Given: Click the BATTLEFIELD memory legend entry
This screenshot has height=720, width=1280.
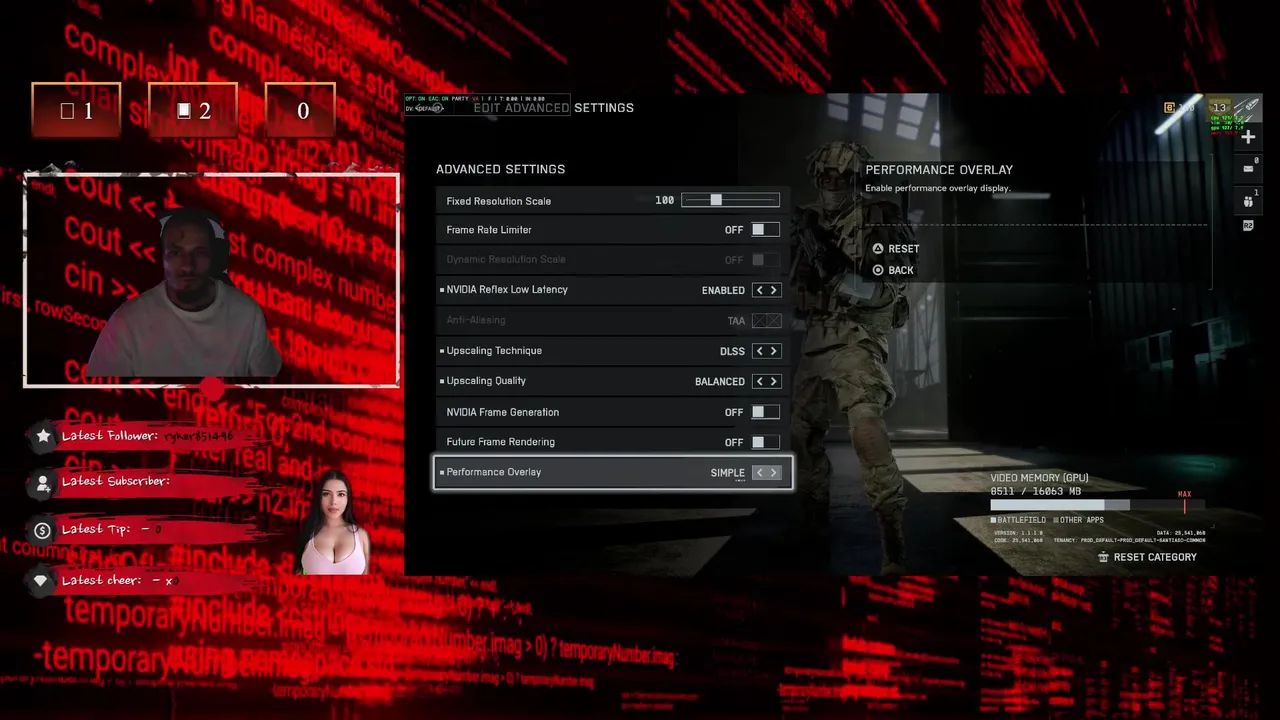Looking at the screenshot, I should point(1019,520).
